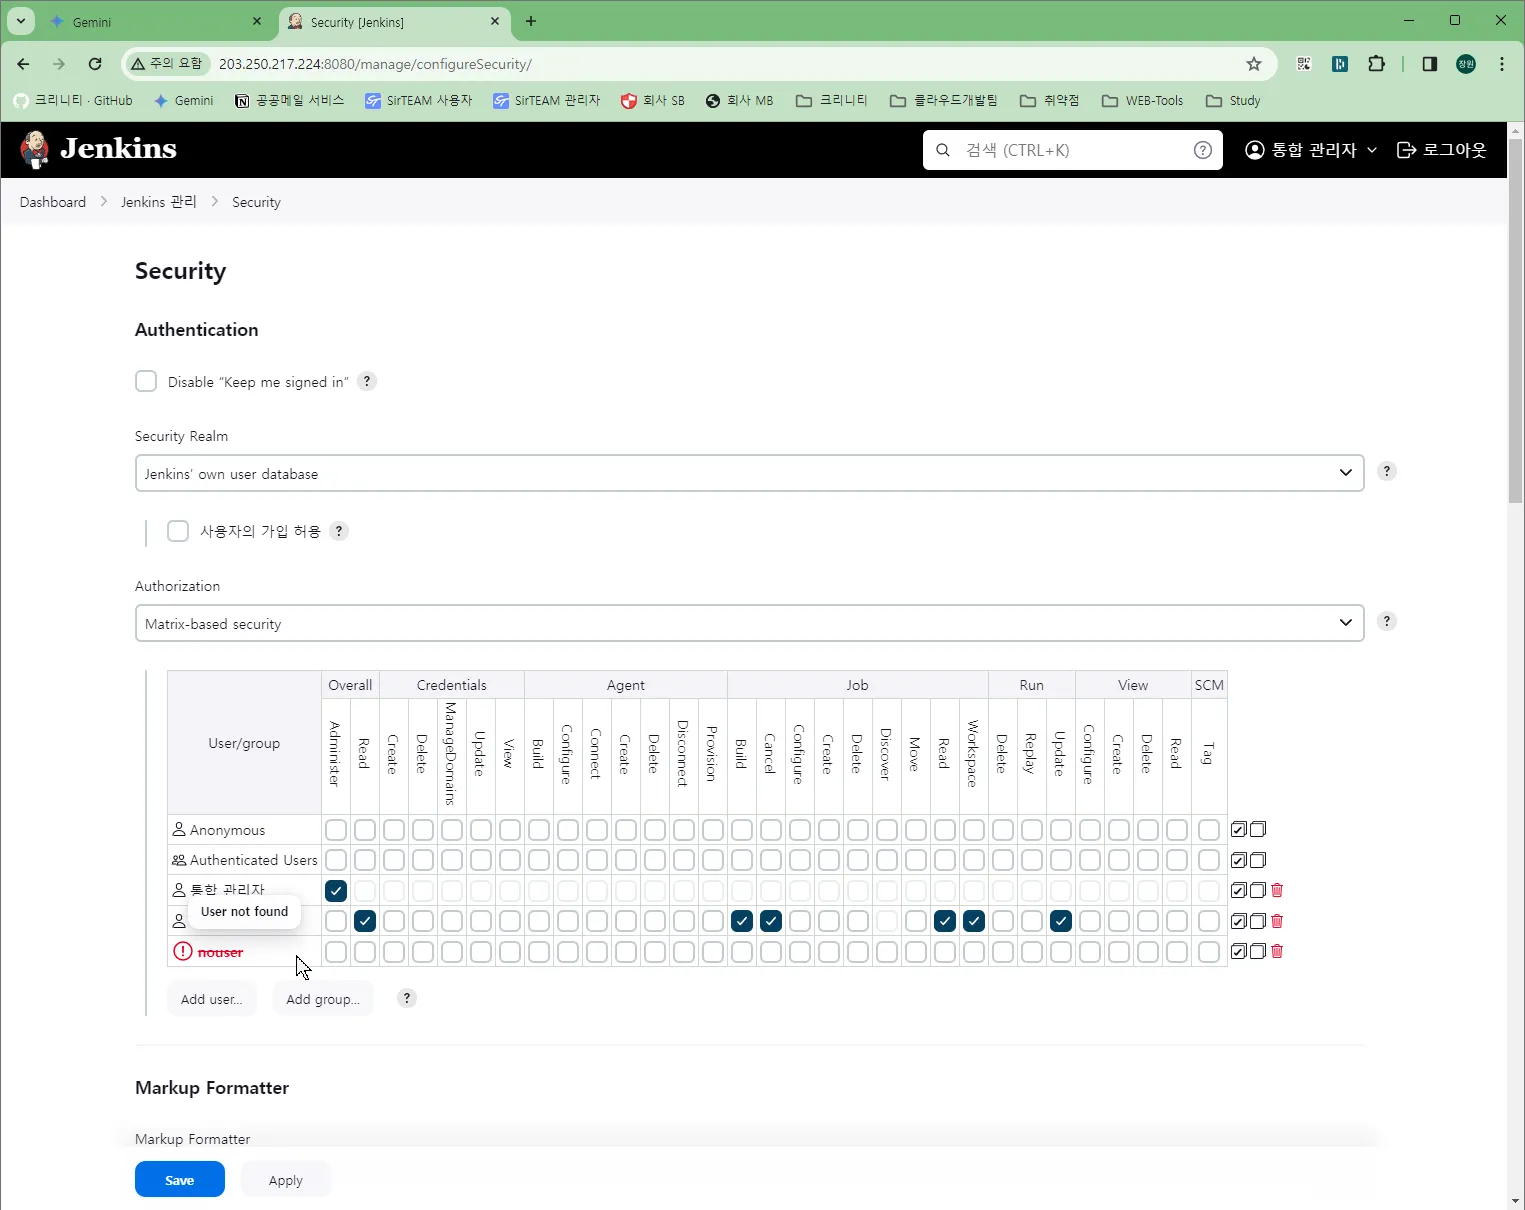Screen dimensions: 1525x1210
Task: Check Overall Read for Authenticated Users
Action: click(365, 860)
